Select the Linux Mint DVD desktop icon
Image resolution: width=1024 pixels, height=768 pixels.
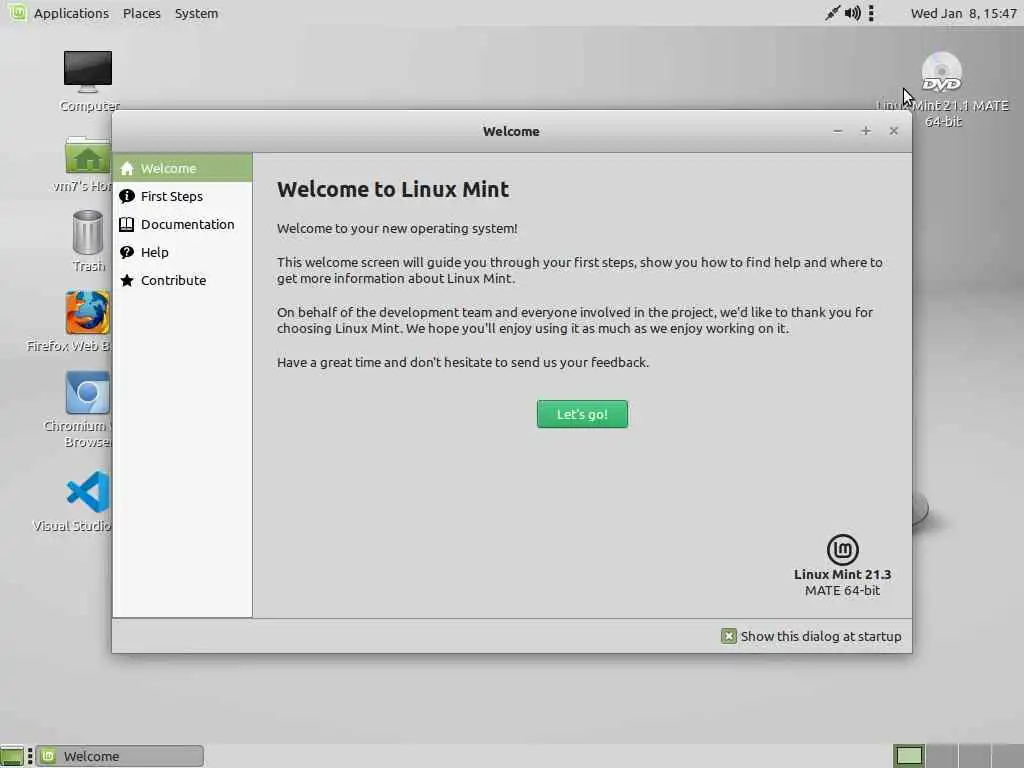pyautogui.click(x=941, y=72)
